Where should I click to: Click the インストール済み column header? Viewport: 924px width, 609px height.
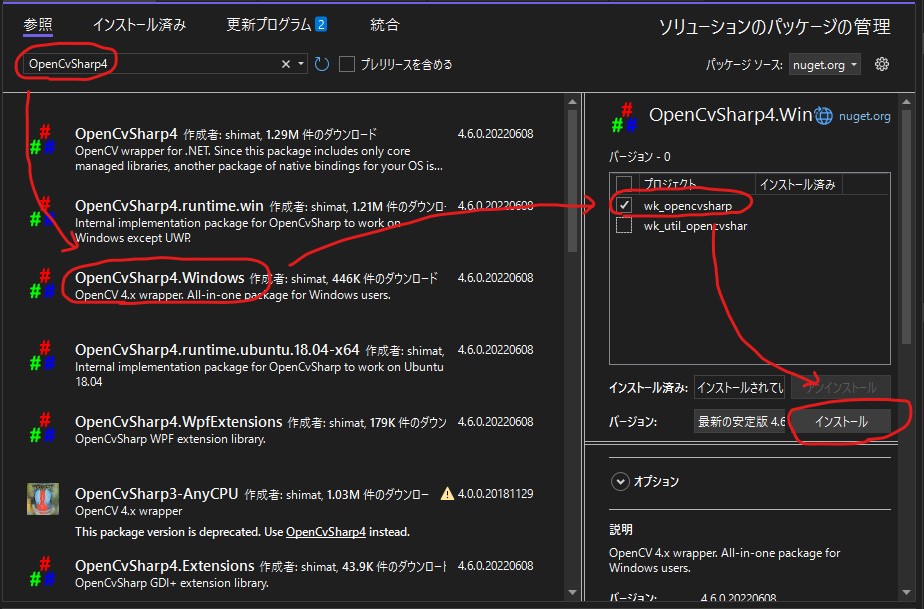pos(798,184)
